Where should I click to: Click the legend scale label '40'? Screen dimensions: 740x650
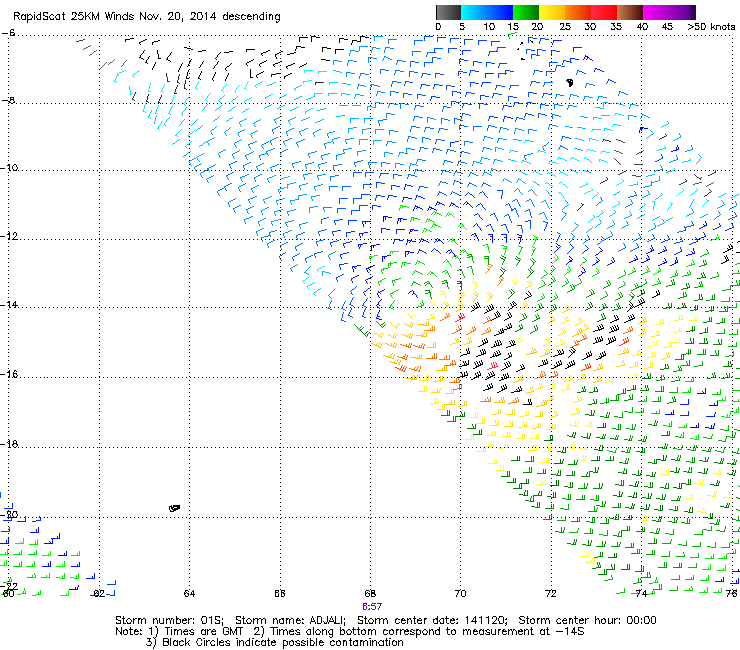click(642, 27)
